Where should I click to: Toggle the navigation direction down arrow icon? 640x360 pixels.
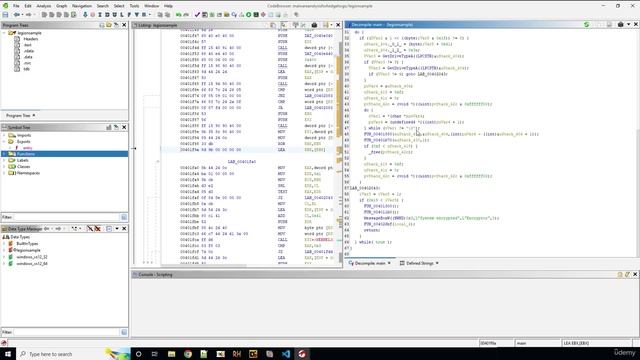(85, 15)
